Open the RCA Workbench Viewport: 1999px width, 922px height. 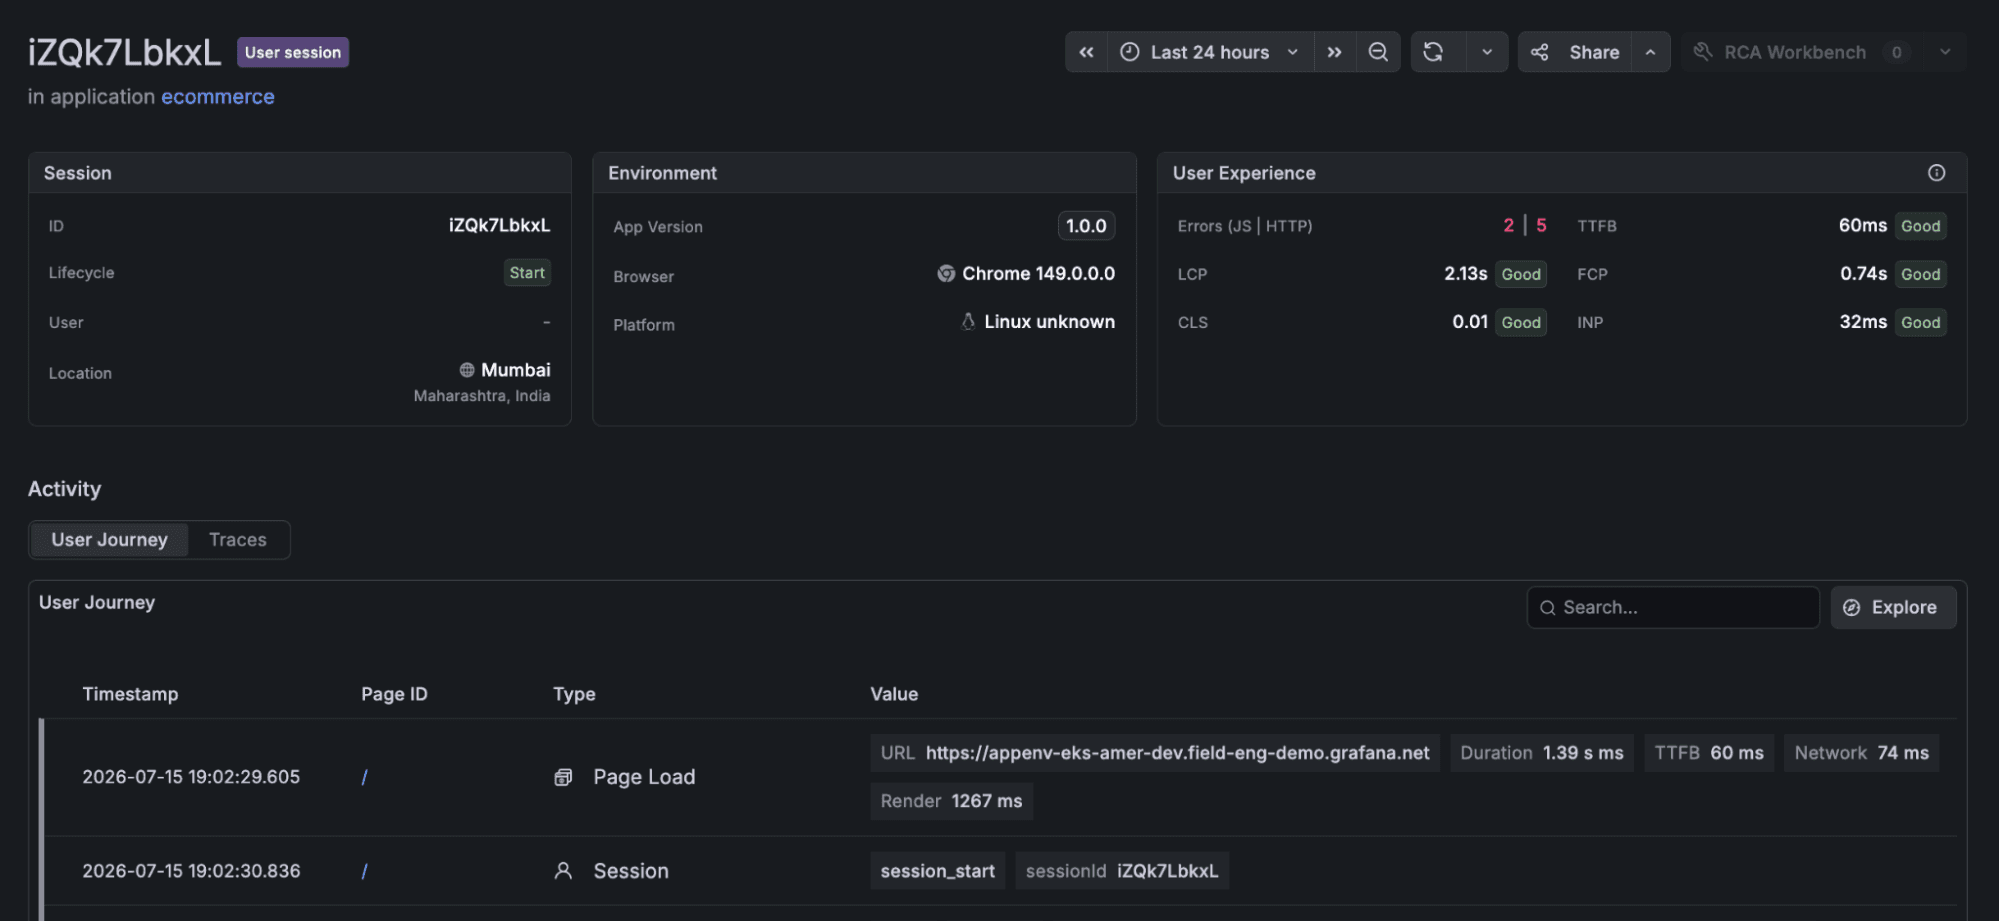pyautogui.click(x=1796, y=52)
